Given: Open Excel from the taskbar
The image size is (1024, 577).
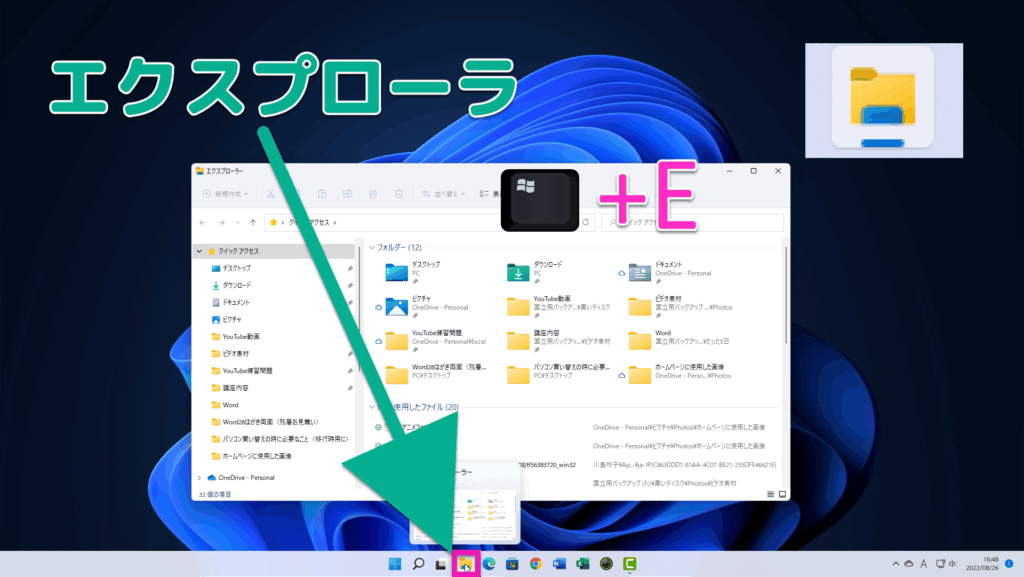Looking at the screenshot, I should click(x=583, y=563).
